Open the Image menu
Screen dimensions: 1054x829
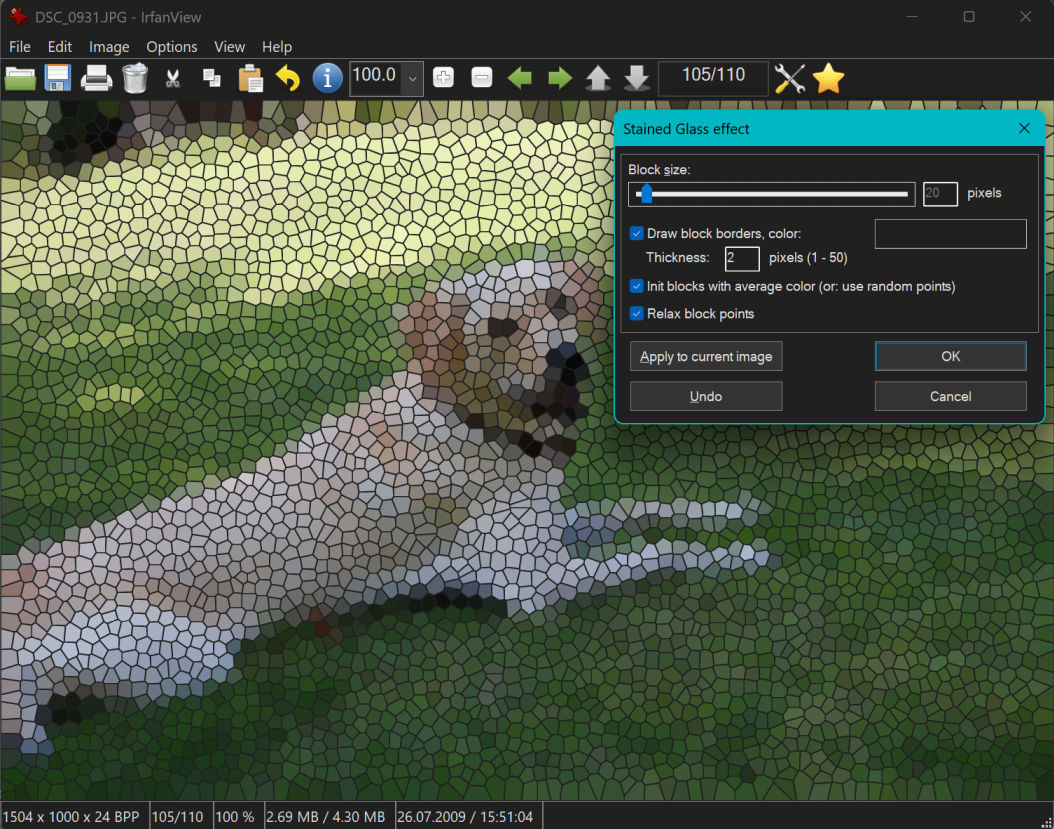109,47
